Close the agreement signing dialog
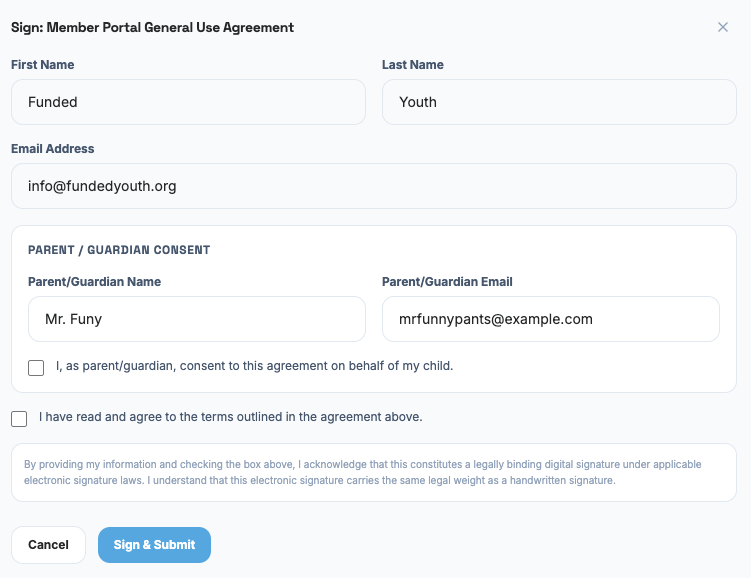 (x=723, y=27)
